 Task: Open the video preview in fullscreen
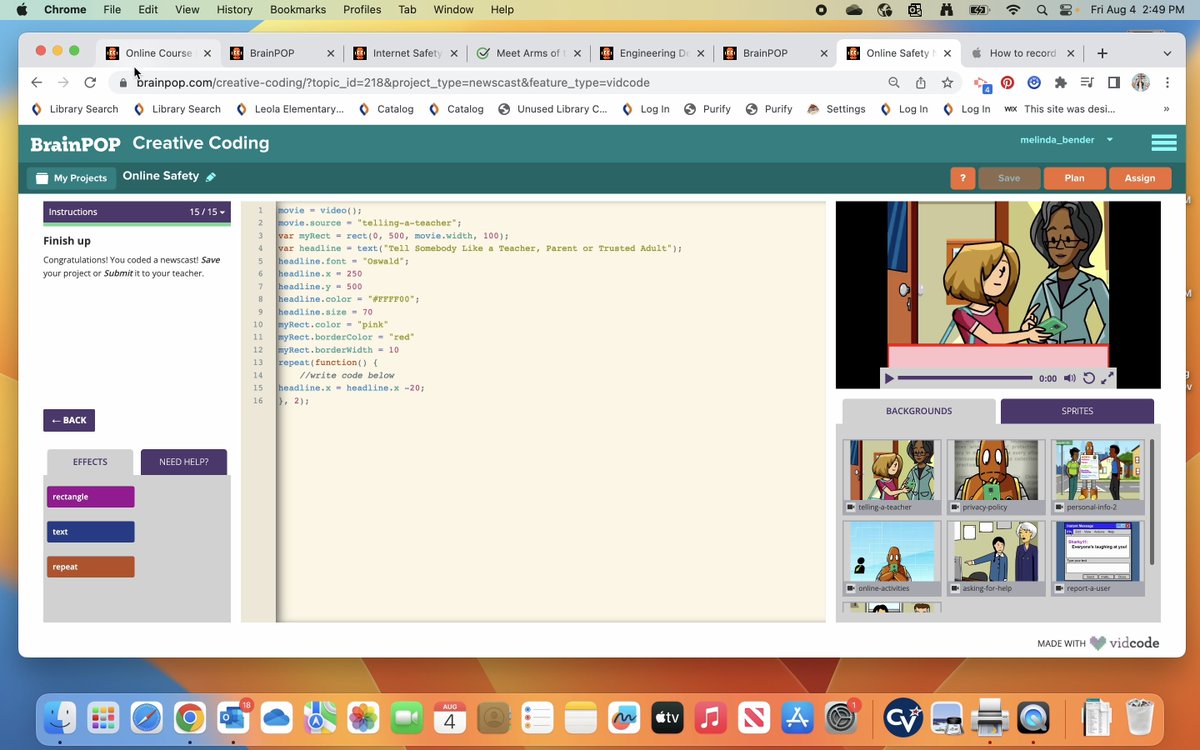pos(1107,379)
